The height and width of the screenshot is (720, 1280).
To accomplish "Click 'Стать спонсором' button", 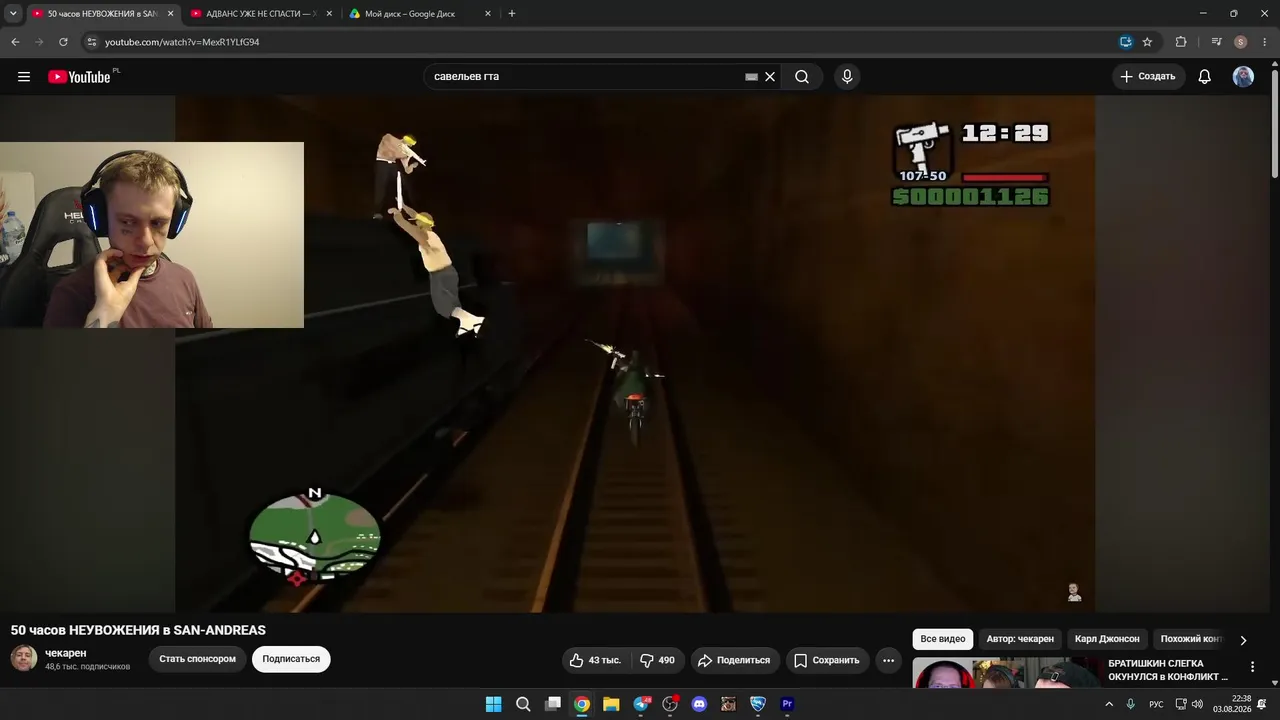I will pos(197,660).
